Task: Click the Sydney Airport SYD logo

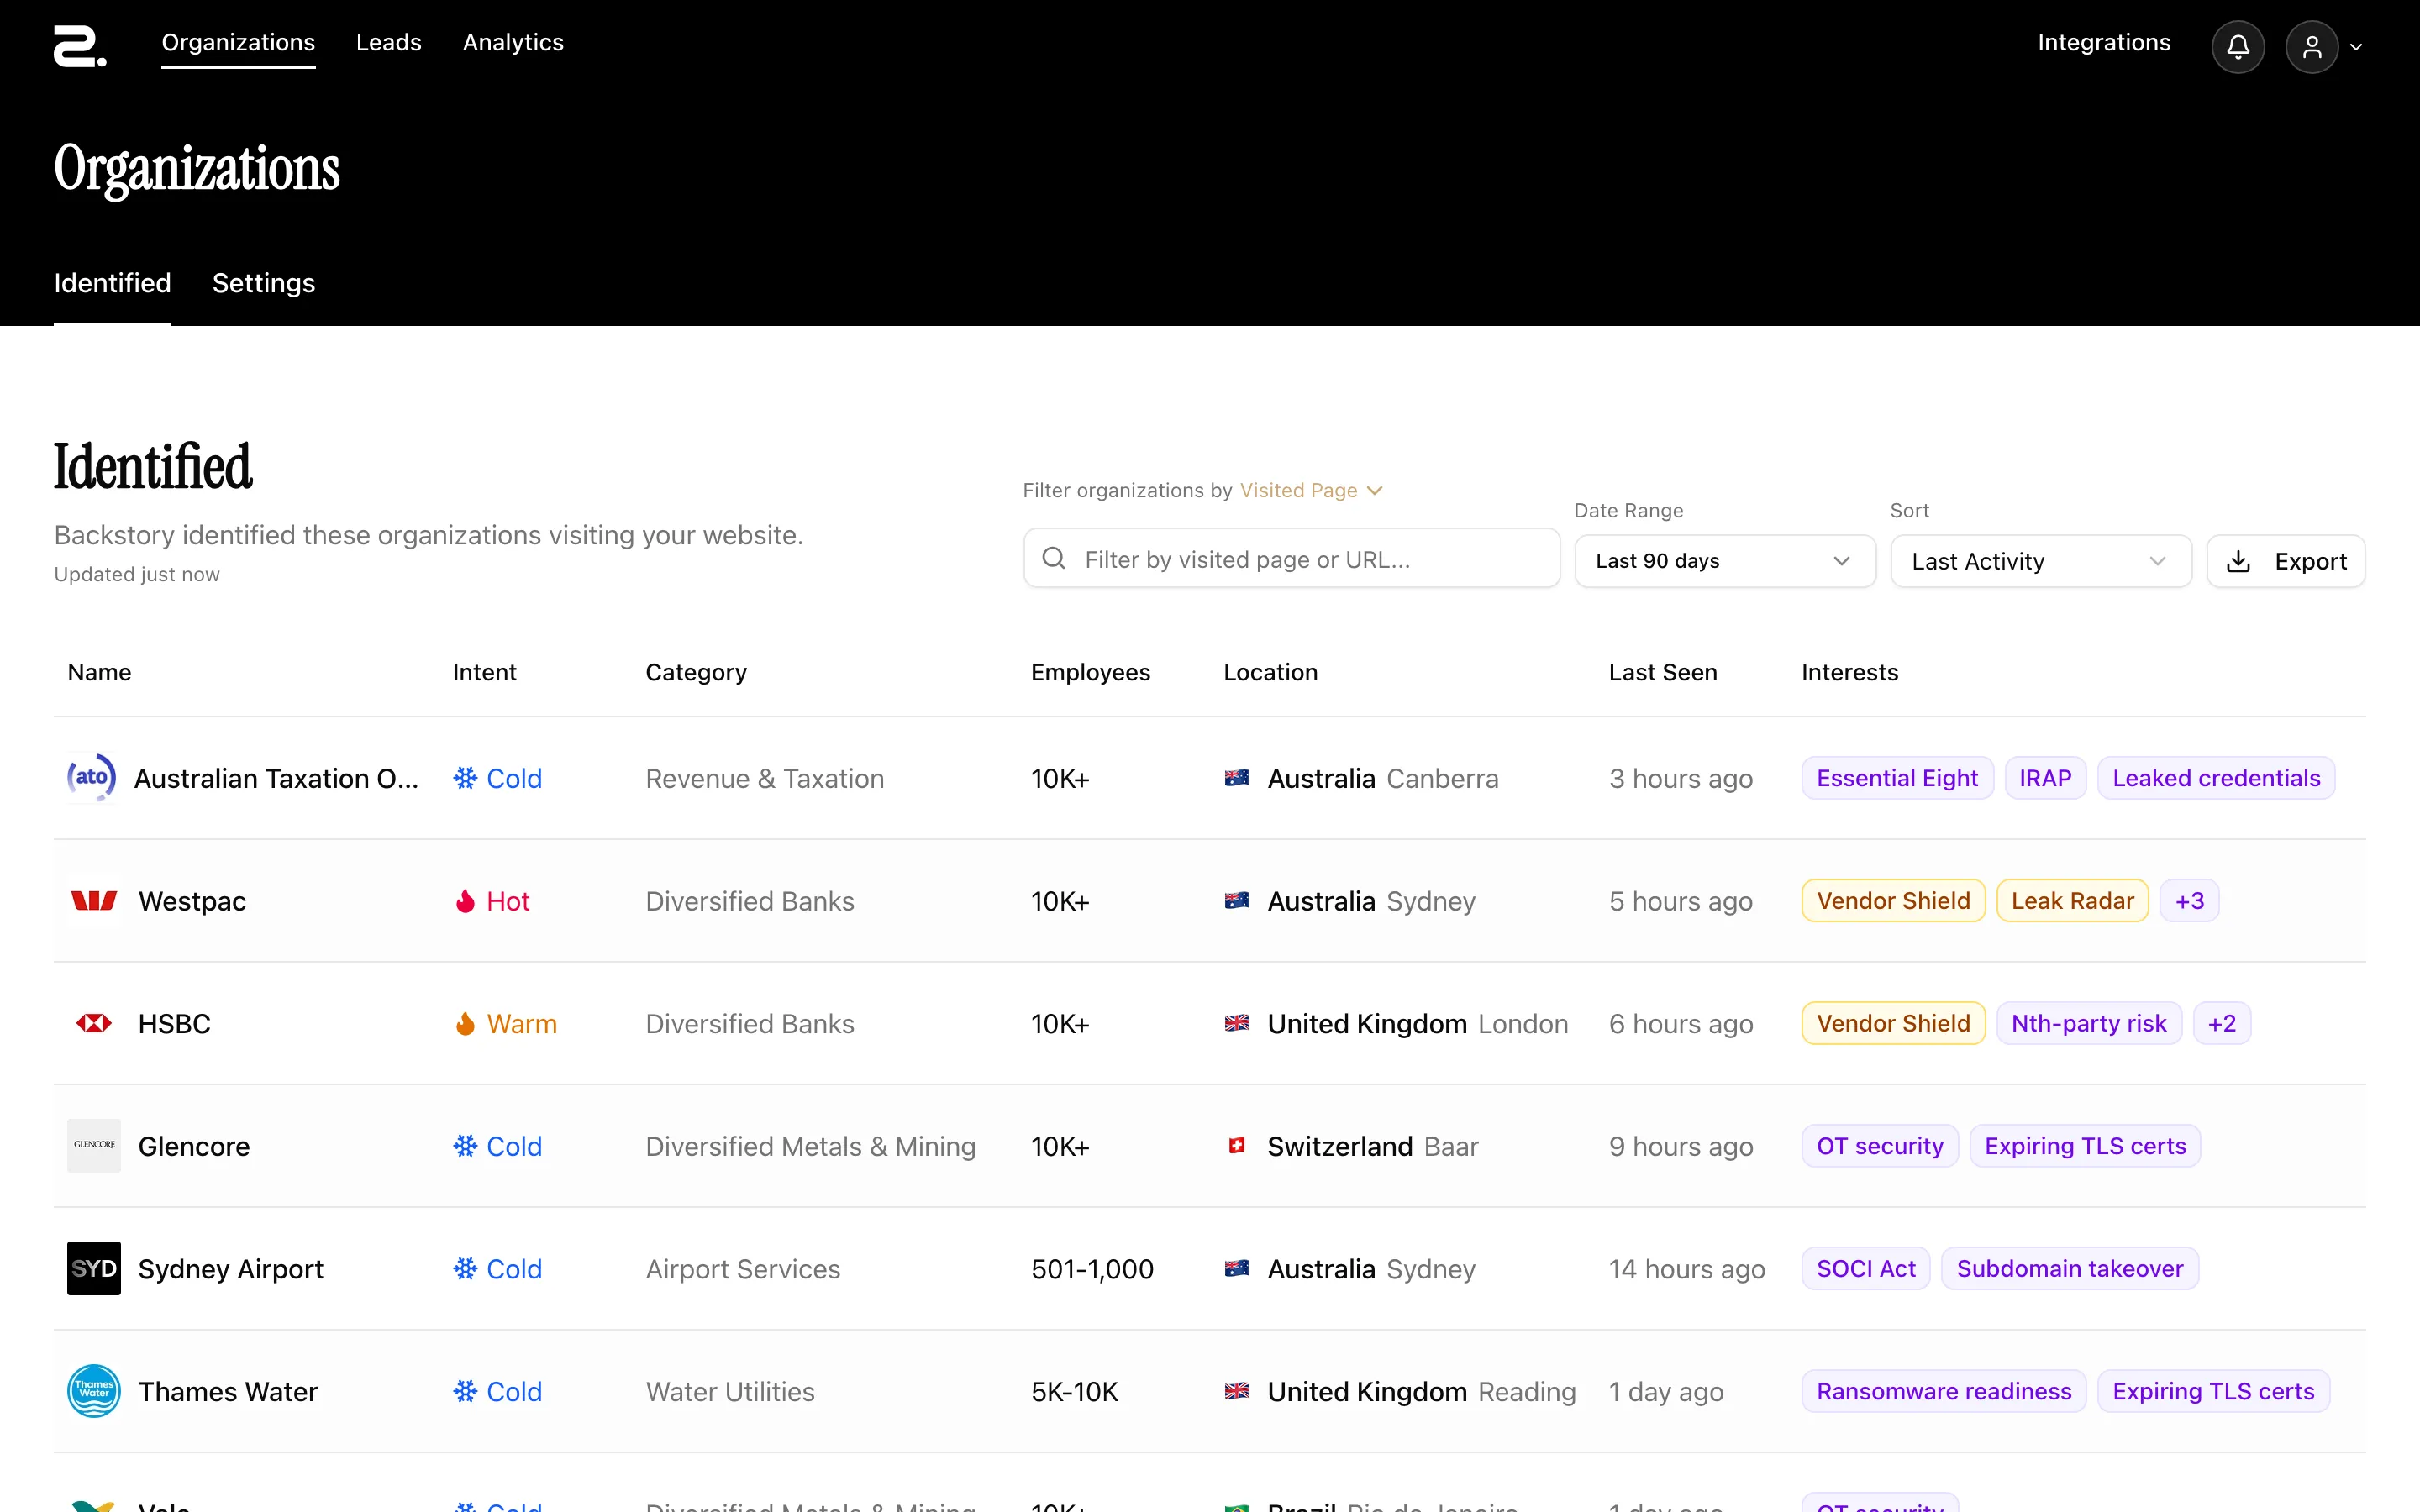Action: (94, 1268)
